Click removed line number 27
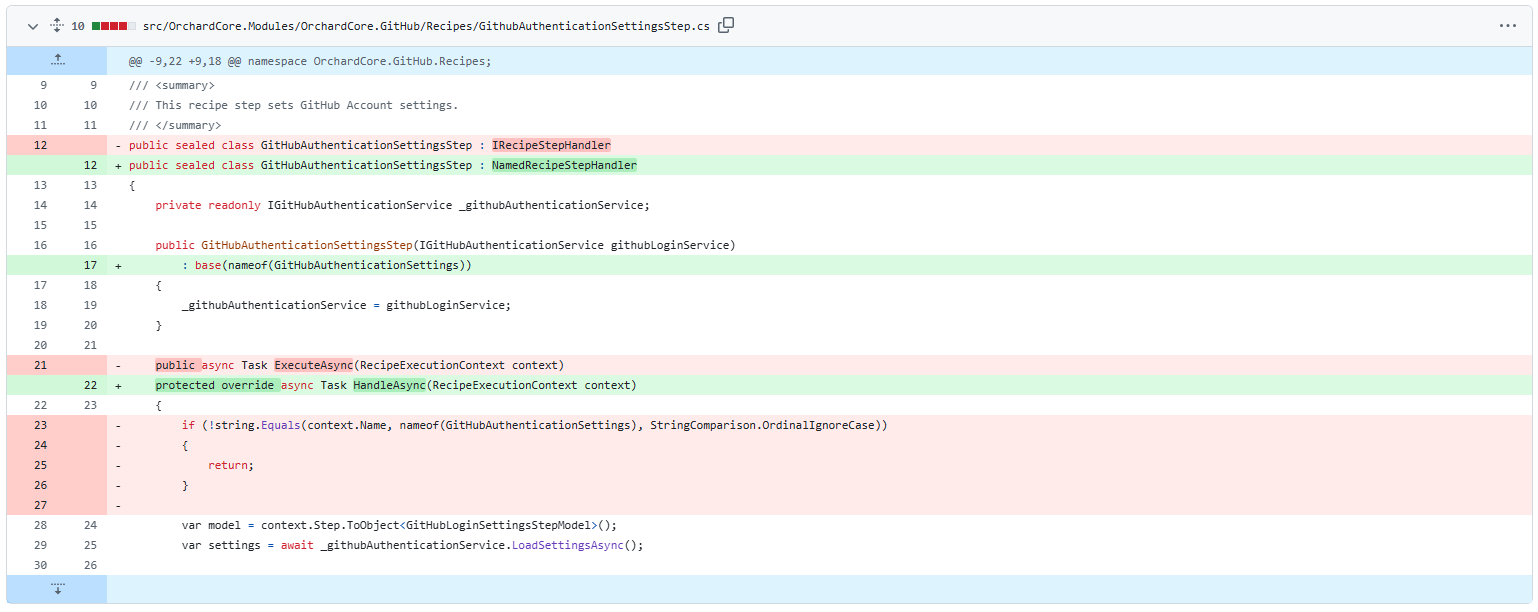The image size is (1538, 612). click(x=40, y=505)
